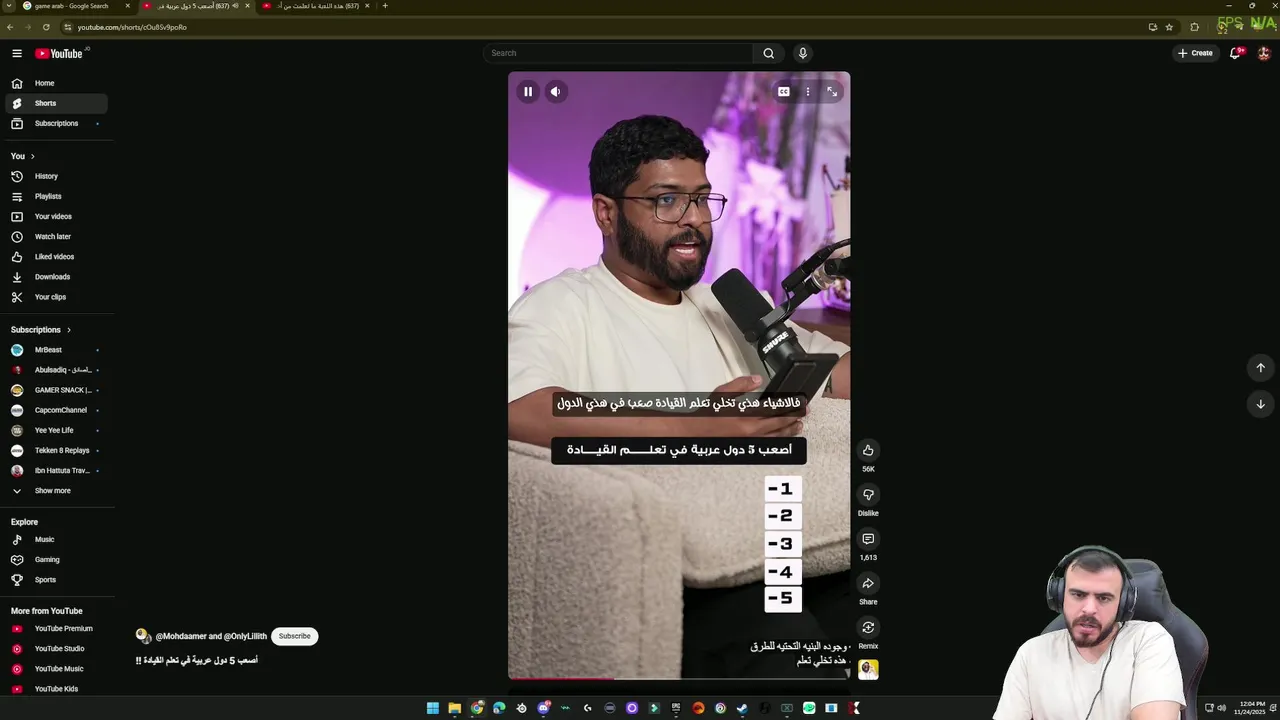Open the Create menu
The width and height of the screenshot is (1280, 720).
(x=1195, y=53)
